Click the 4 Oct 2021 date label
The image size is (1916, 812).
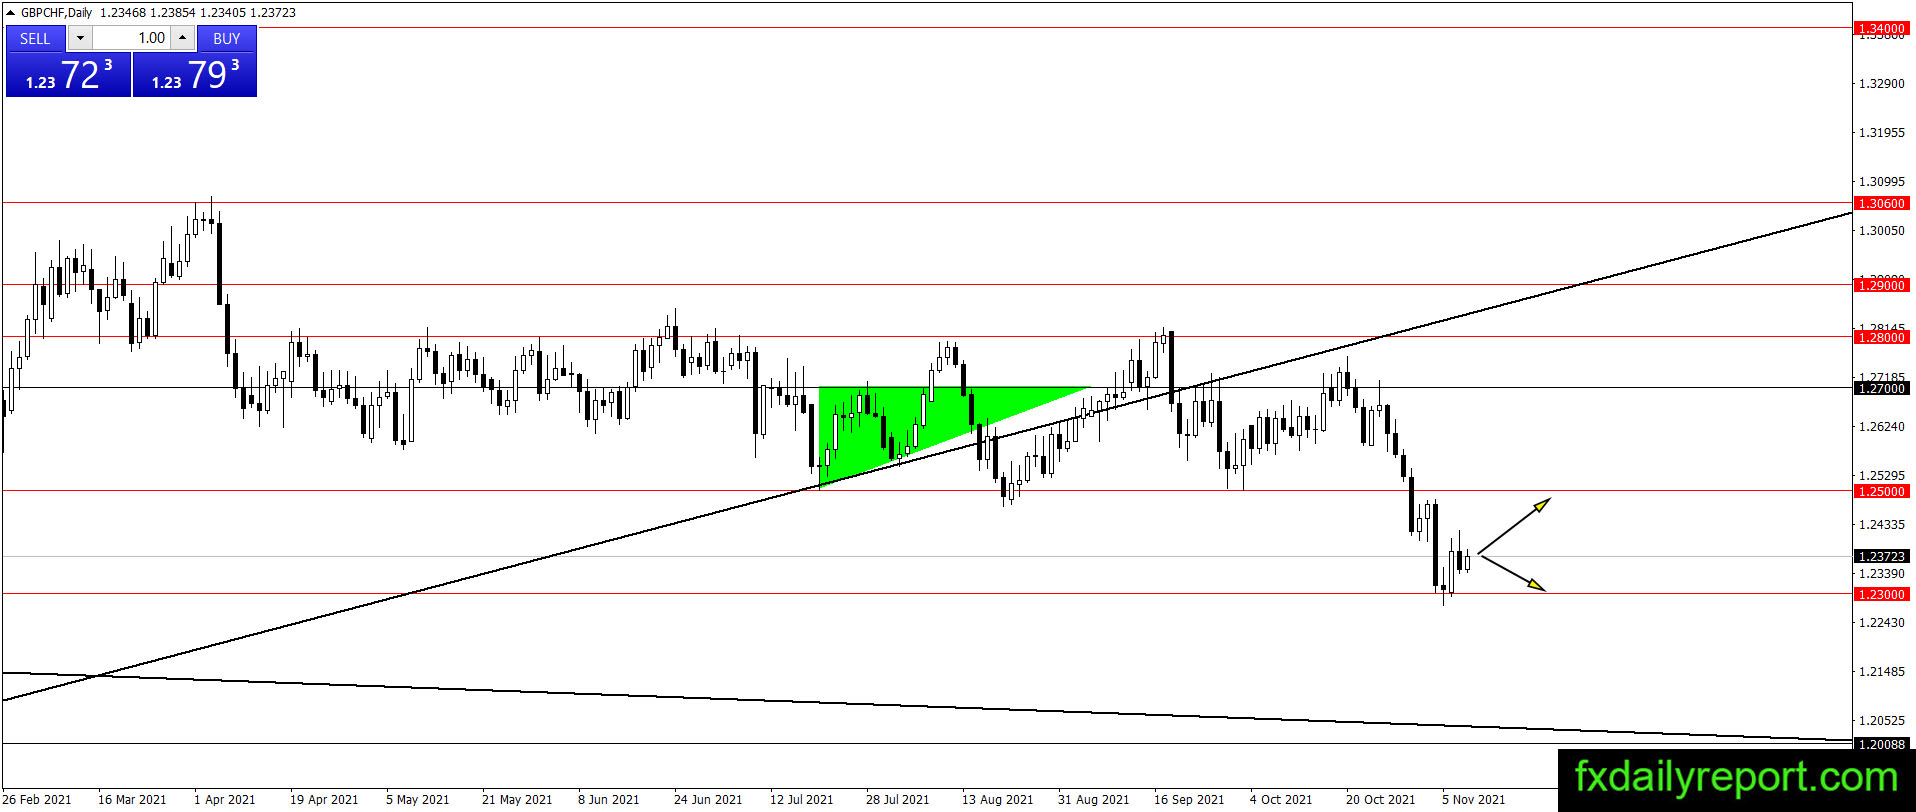1281,799
